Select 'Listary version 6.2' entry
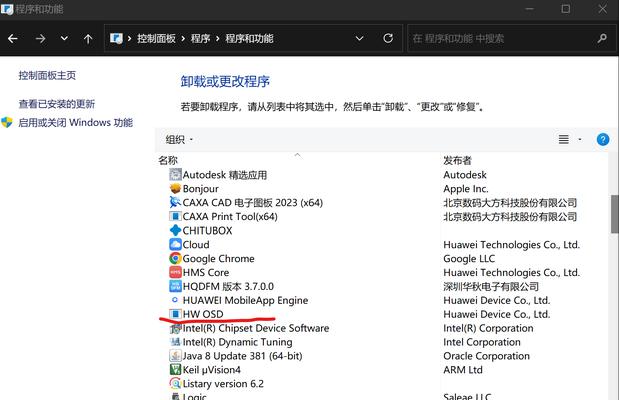 click(x=223, y=384)
